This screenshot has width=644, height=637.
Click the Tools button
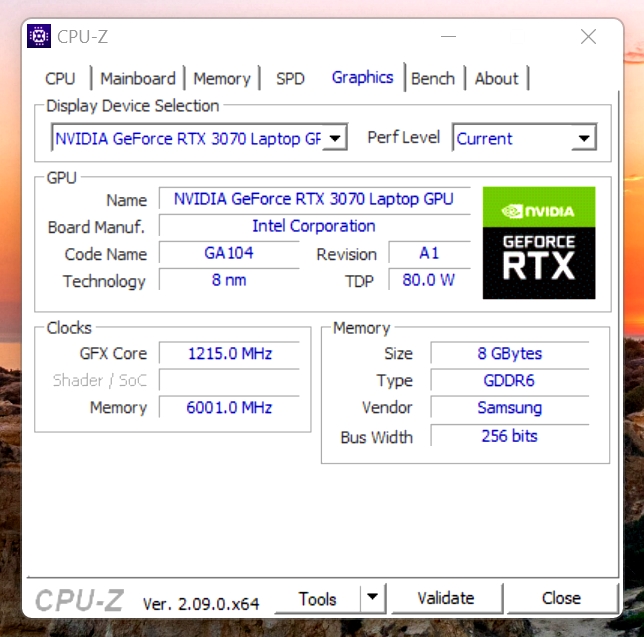point(317,598)
